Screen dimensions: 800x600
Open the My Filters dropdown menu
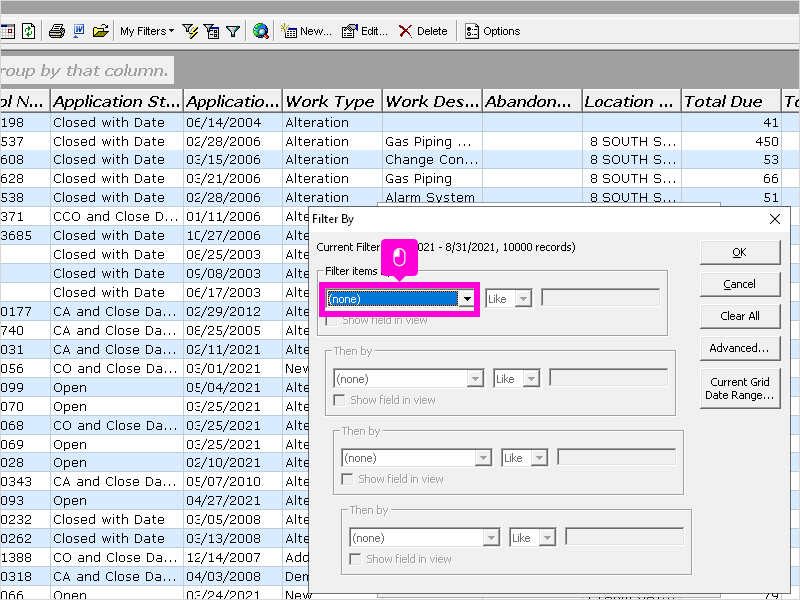click(147, 31)
